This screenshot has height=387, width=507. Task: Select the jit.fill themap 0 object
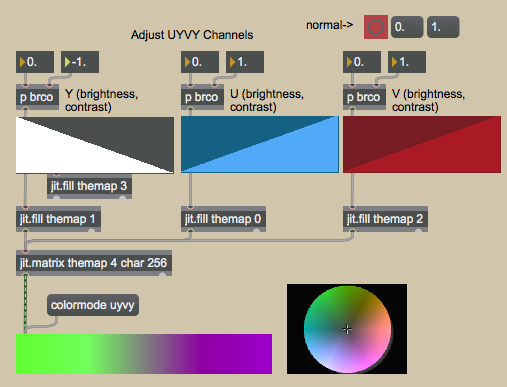[x=223, y=219]
